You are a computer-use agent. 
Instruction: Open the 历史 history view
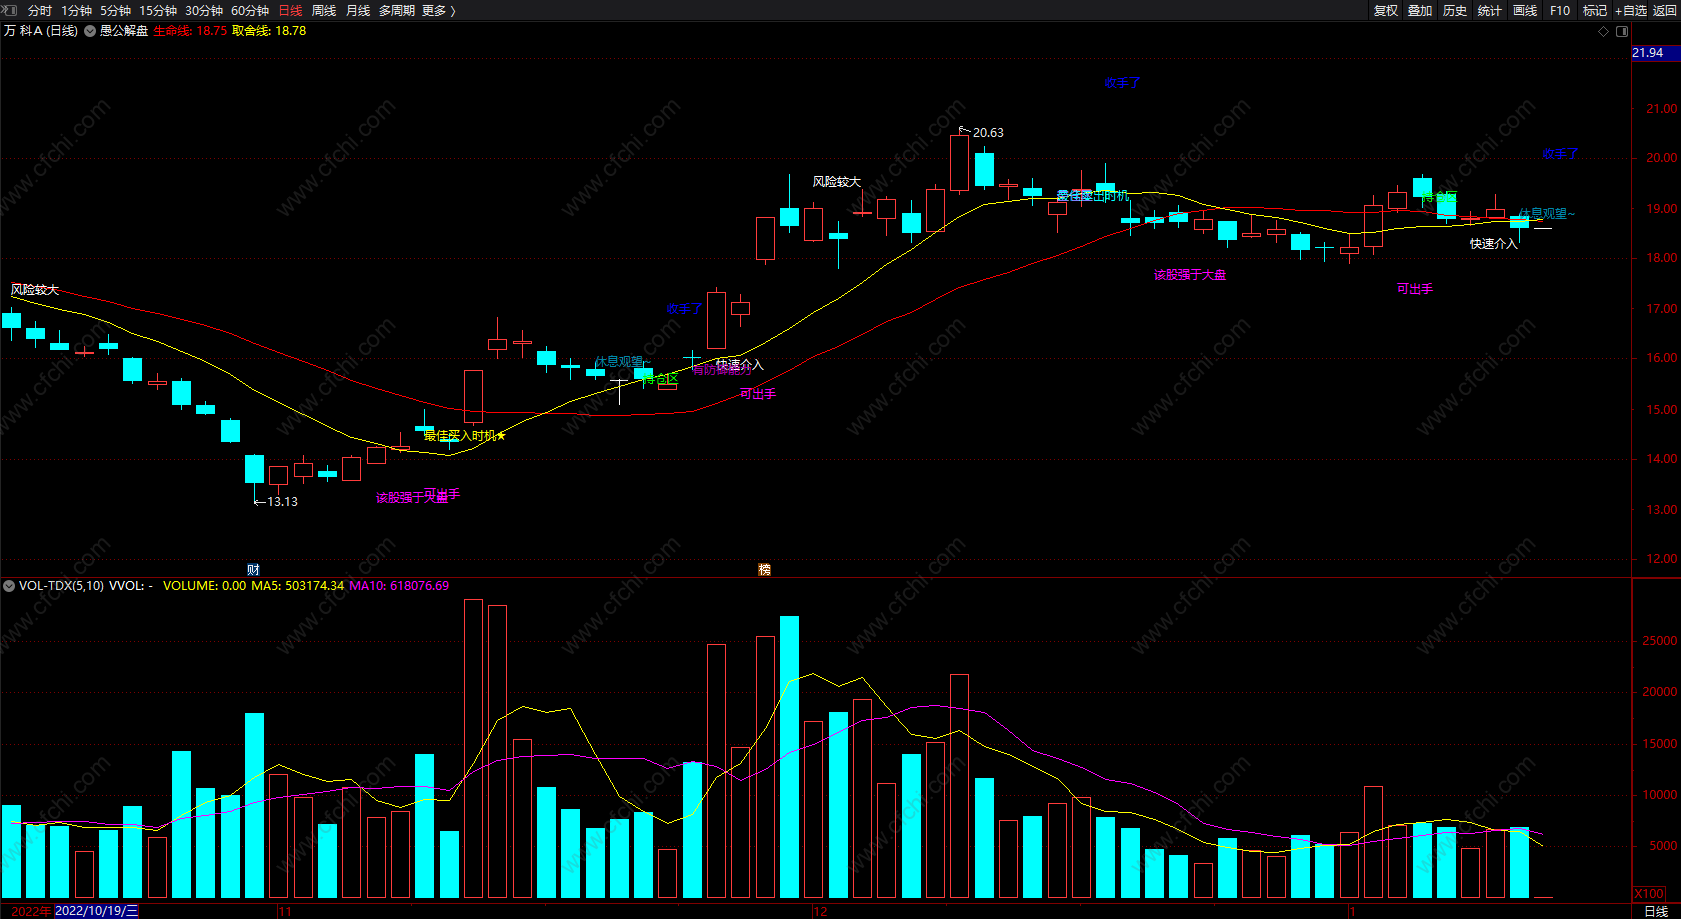tap(1455, 10)
